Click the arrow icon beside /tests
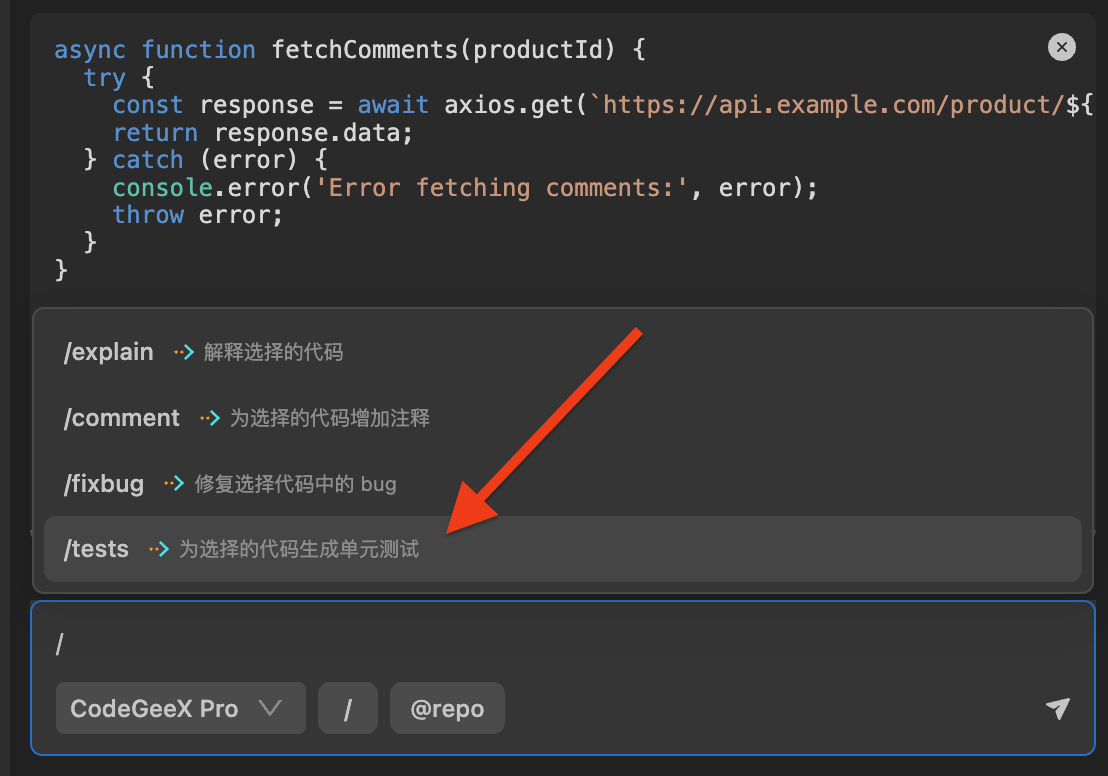The width and height of the screenshot is (1108, 776). point(158,549)
